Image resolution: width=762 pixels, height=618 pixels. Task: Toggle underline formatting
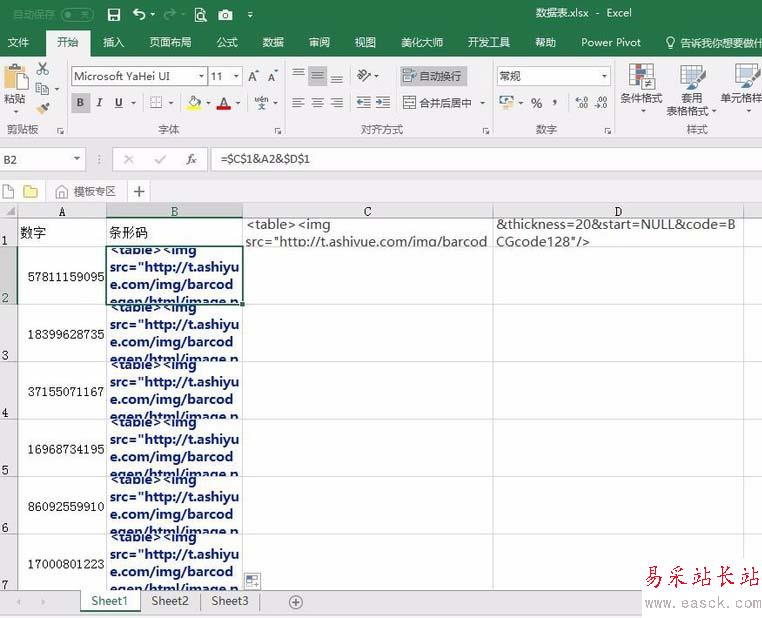pos(119,103)
